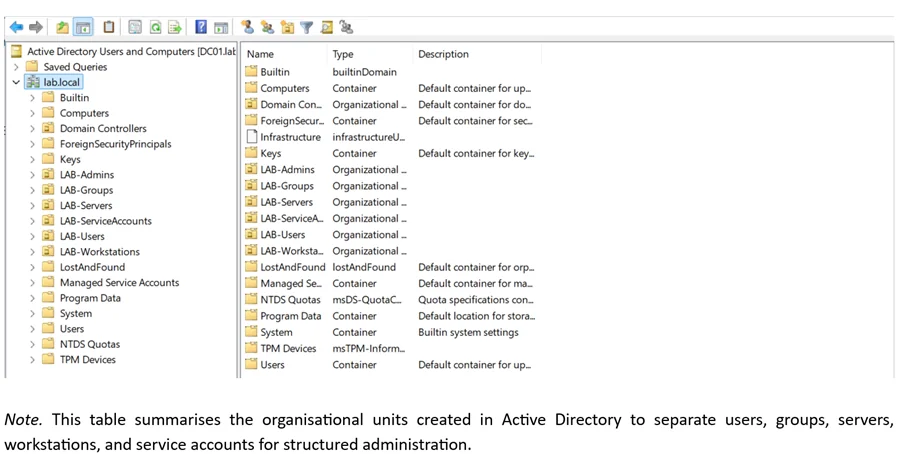Expand Builtin in the tree
Image resolution: width=903 pixels, height=454 pixels.
pyautogui.click(x=32, y=97)
